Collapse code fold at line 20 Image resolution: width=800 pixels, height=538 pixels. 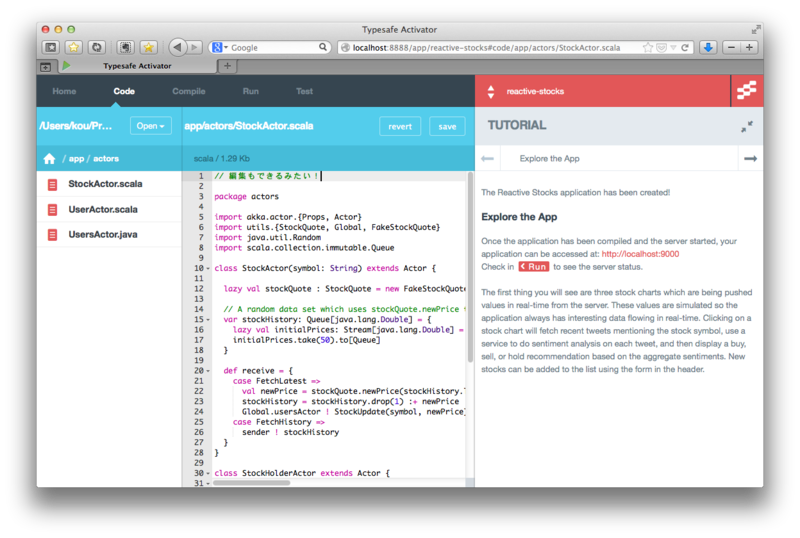tap(208, 371)
